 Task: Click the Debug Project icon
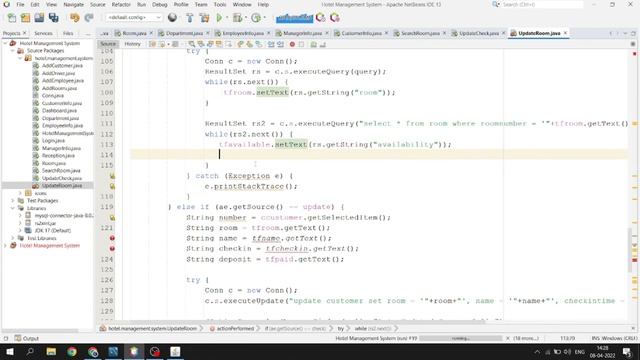[x=237, y=18]
